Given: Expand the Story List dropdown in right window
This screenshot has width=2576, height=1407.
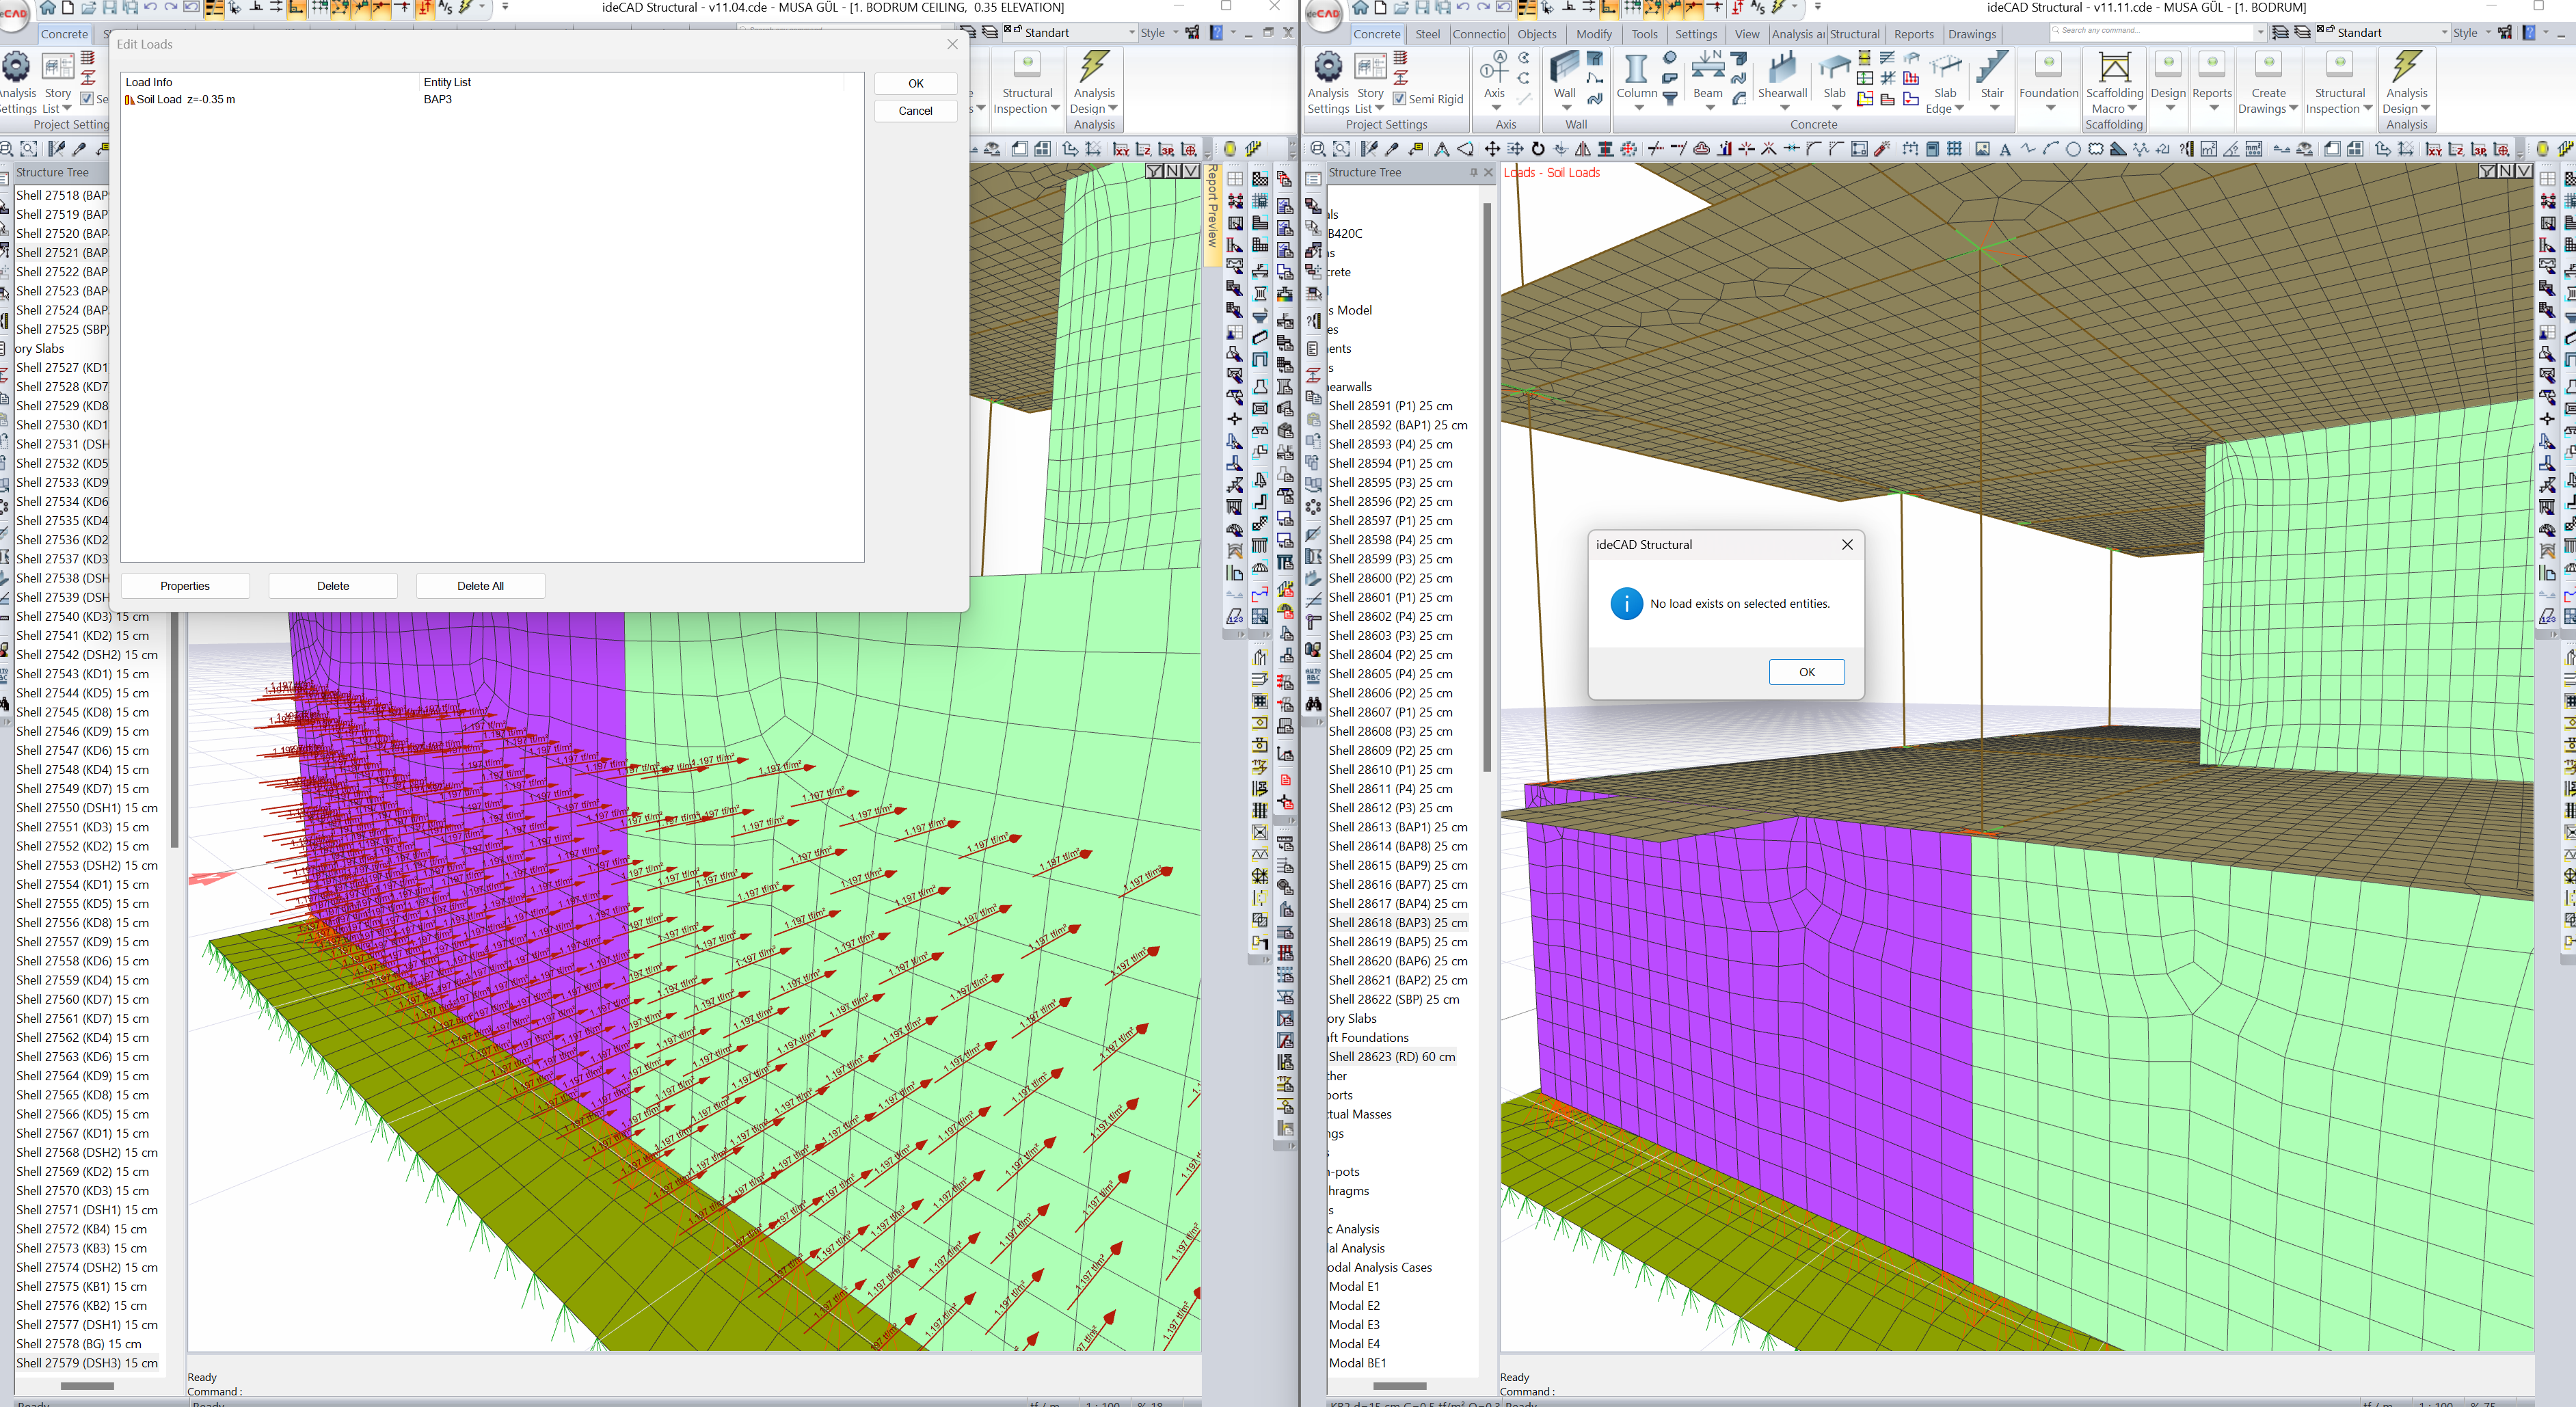Looking at the screenshot, I should click(x=1380, y=109).
